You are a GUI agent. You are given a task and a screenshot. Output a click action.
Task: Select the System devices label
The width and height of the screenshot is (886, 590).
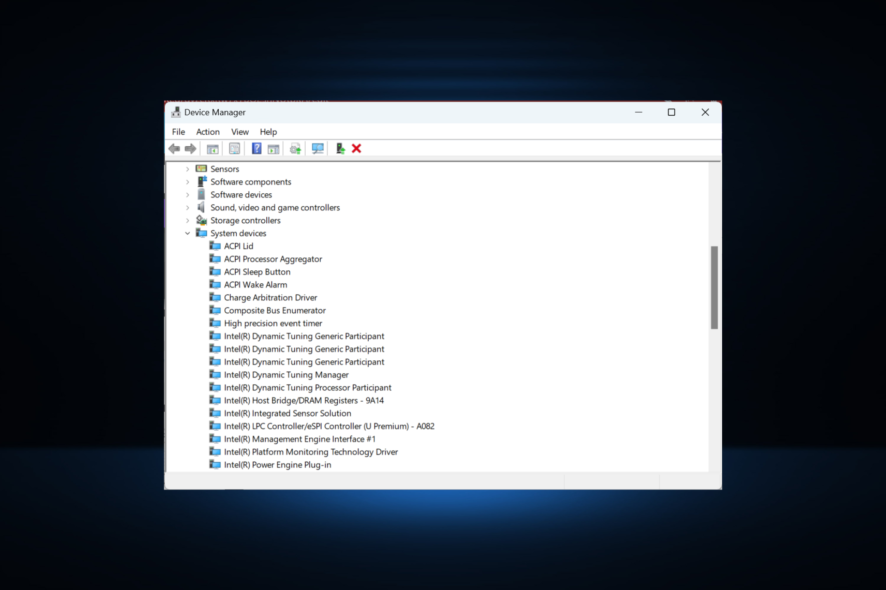pos(238,233)
